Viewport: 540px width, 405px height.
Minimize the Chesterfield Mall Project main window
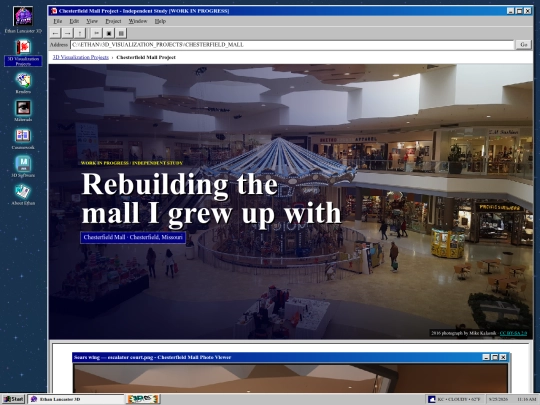pos(510,11)
